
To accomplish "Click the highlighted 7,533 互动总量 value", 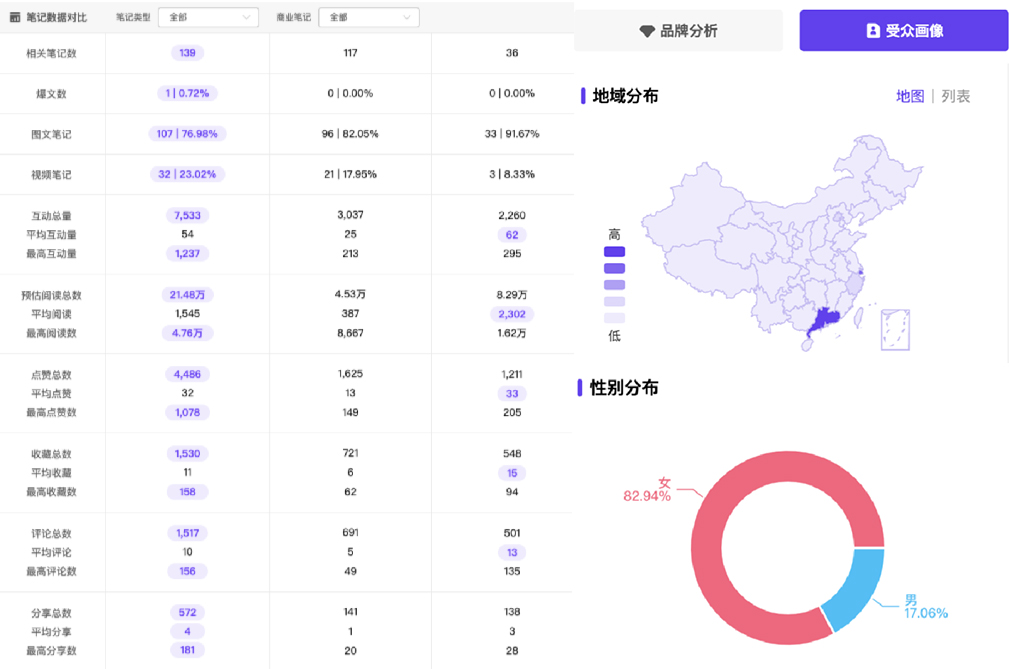I will click(187, 215).
